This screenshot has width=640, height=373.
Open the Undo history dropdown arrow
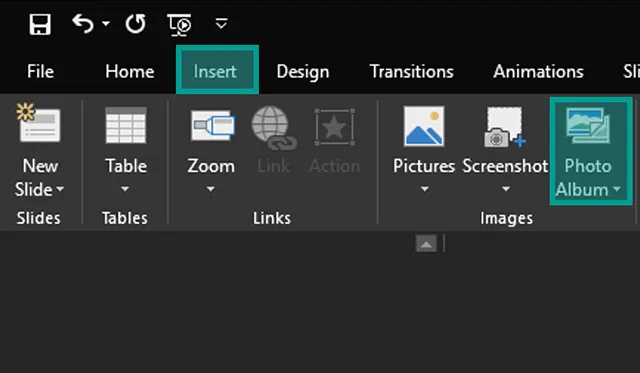pos(106,24)
